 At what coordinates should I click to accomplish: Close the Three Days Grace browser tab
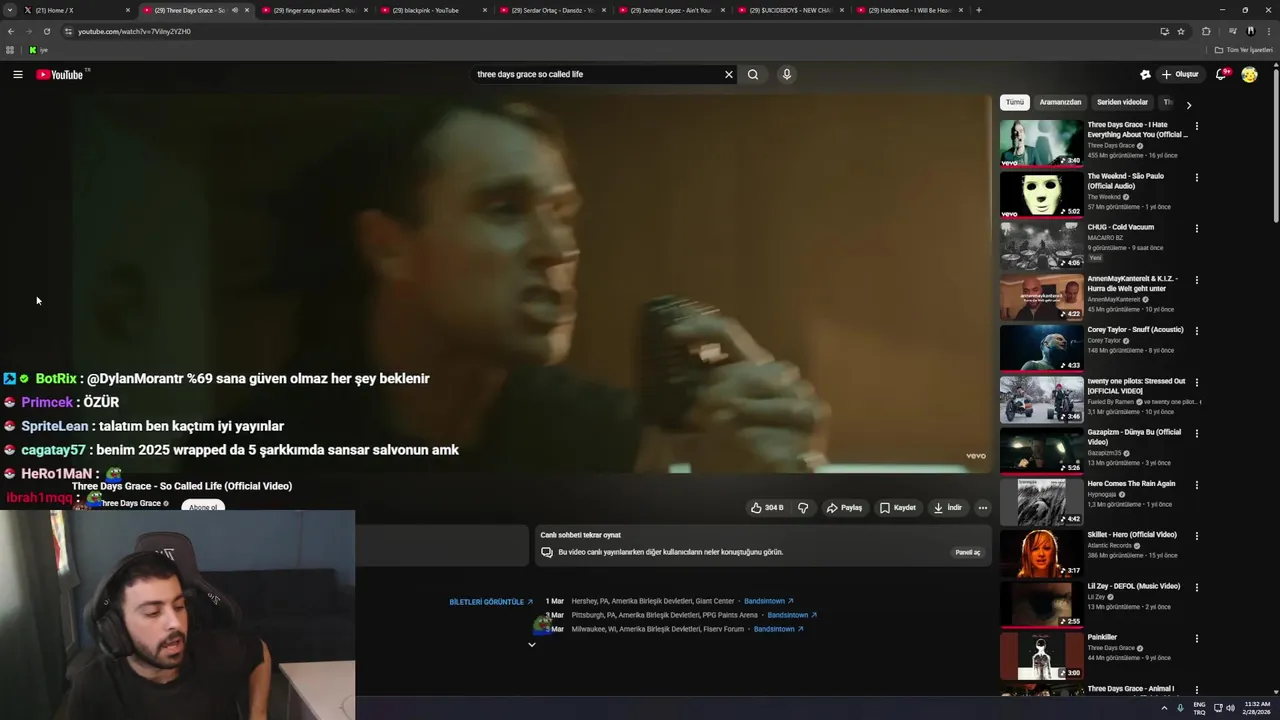(247, 10)
